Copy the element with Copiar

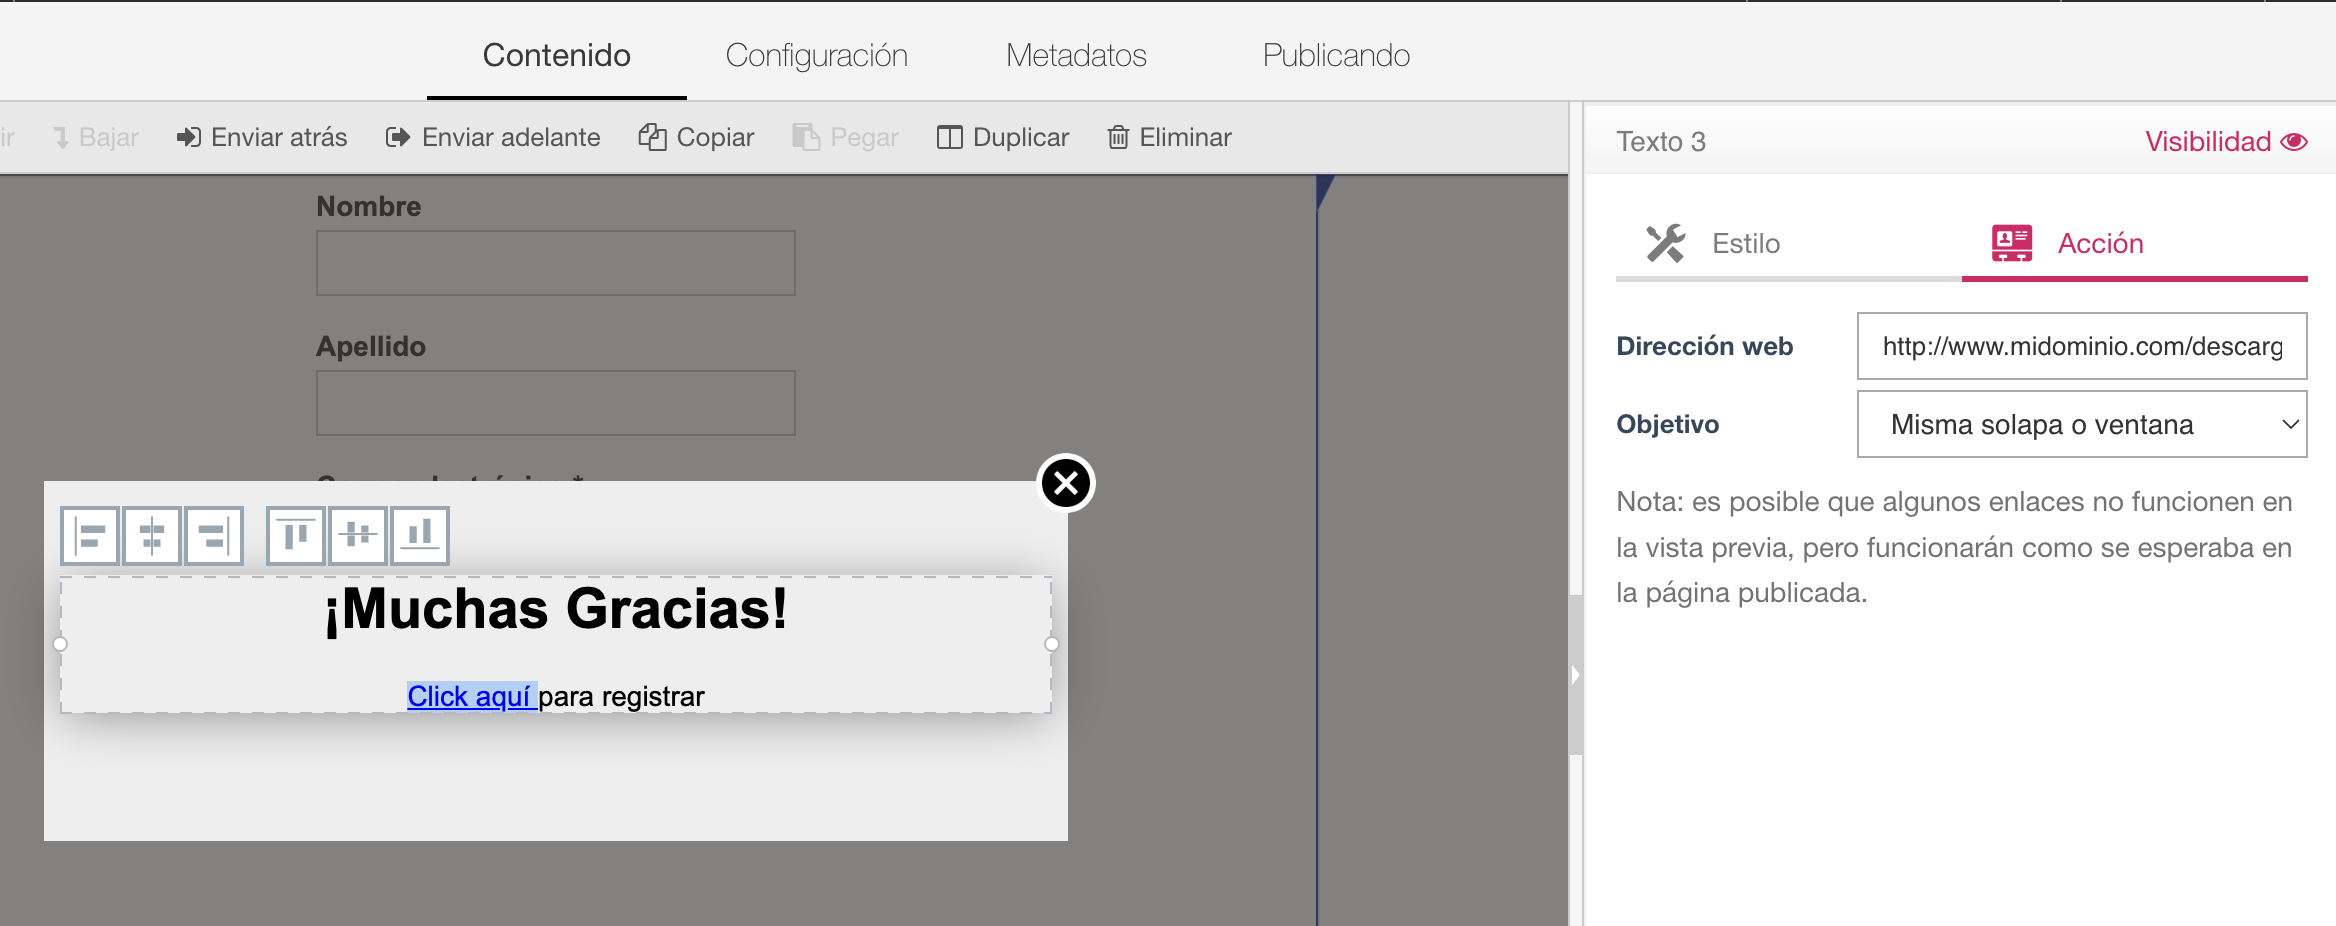coord(696,137)
